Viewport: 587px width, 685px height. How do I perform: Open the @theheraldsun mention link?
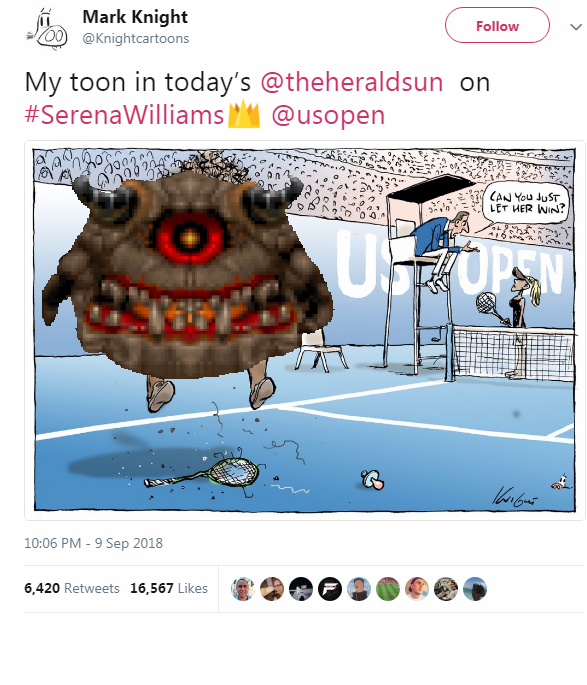point(352,82)
